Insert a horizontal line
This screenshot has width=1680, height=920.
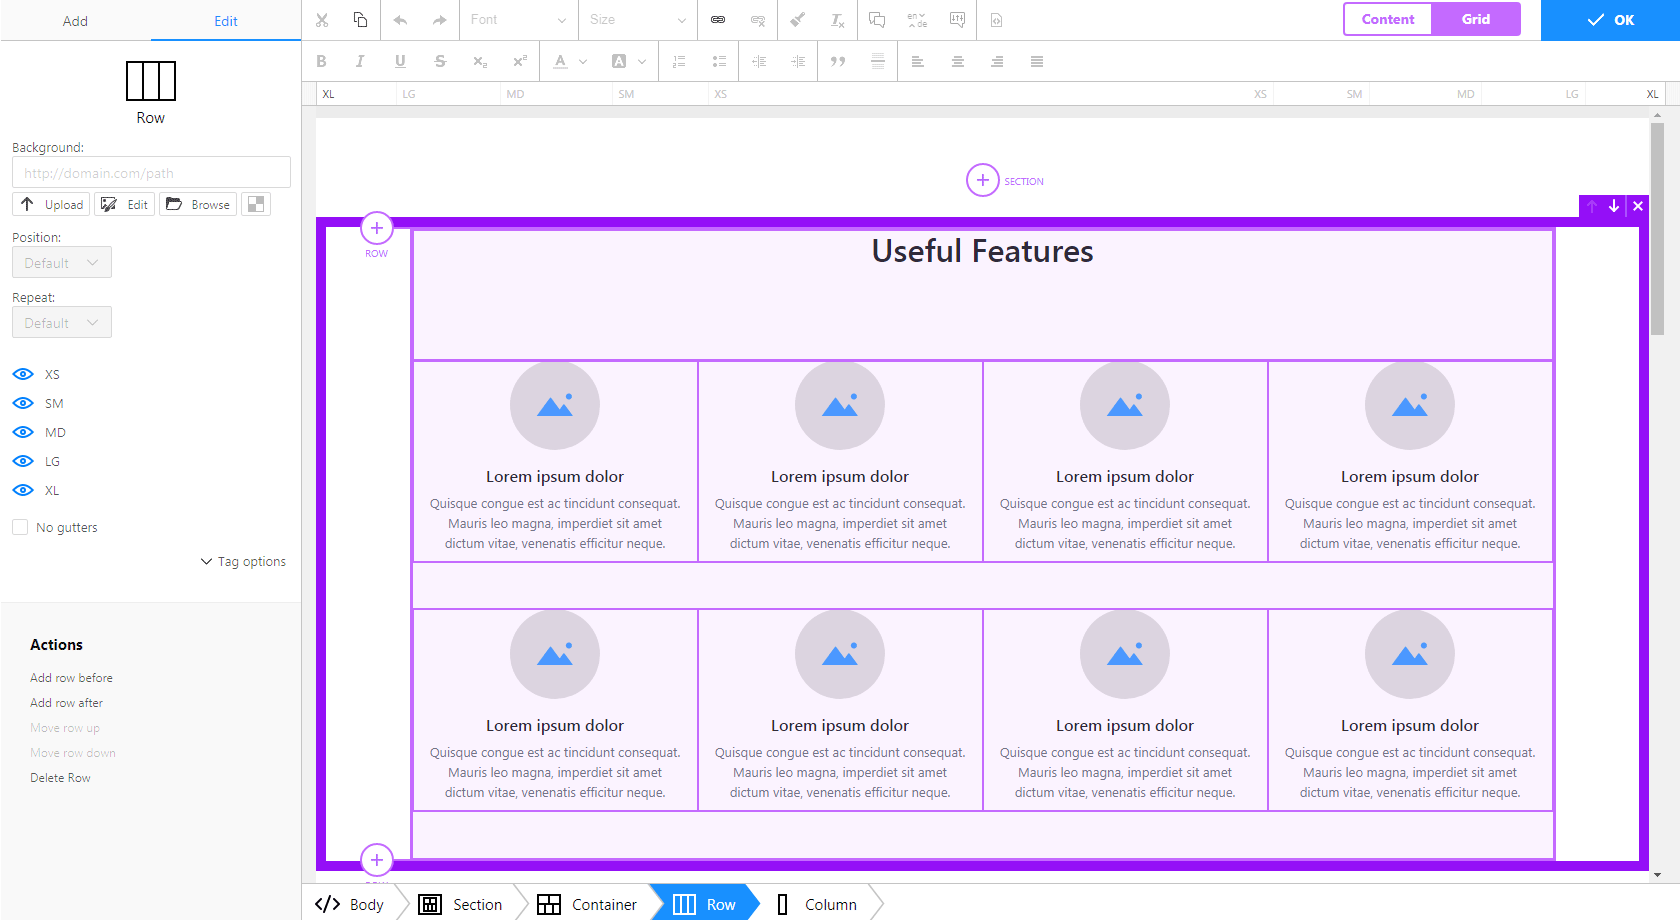[x=878, y=61]
